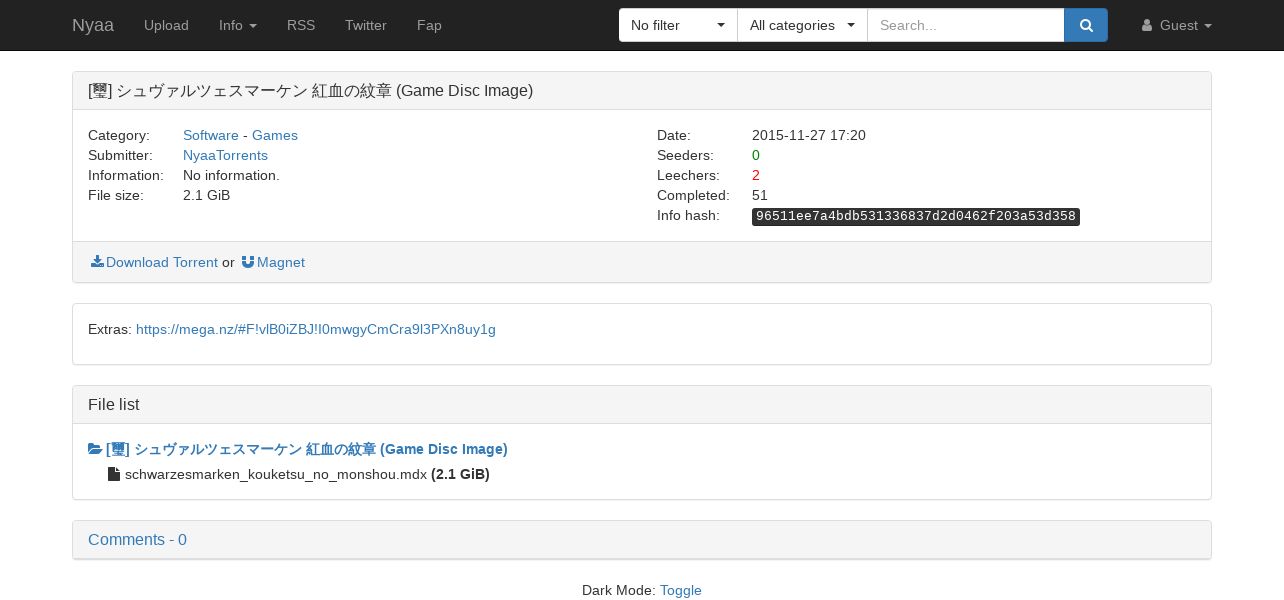The height and width of the screenshot is (600, 1284).
Task: Open the Twitter link in navbar
Action: pyautogui.click(x=366, y=25)
